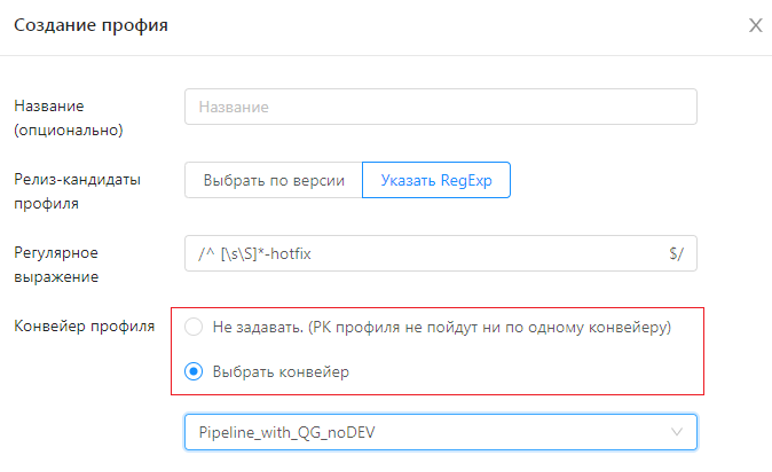Image resolution: width=772 pixels, height=472 pixels.
Task: Click the 'Релиз-кандидаты профиля' label
Action: (77, 191)
